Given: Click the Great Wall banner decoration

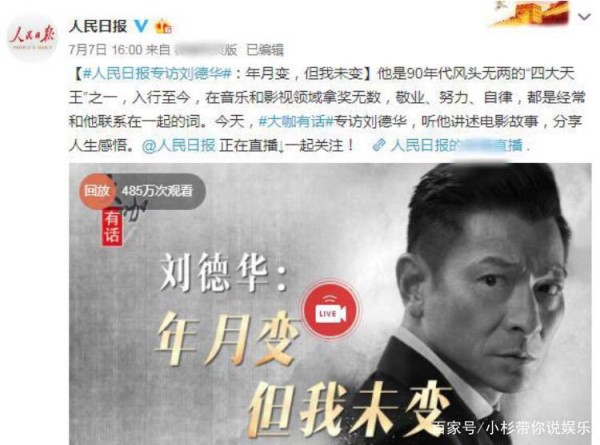Looking at the screenshot, I should (530, 14).
